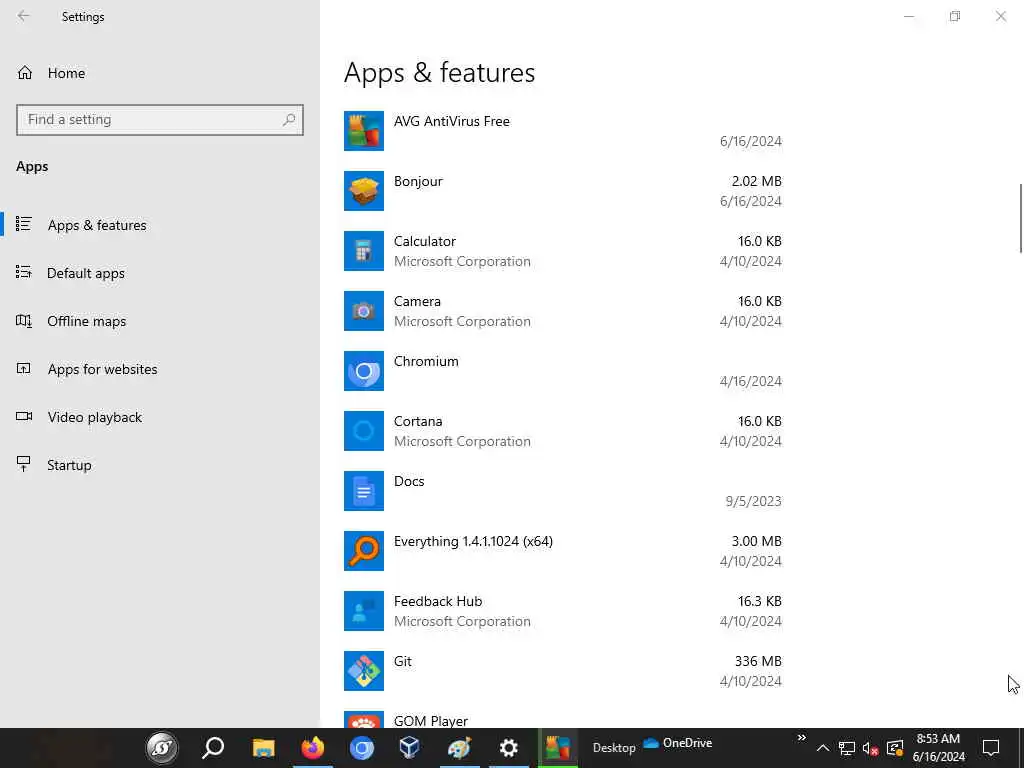Screen dimensions: 1024x768
Task: Click the search magnifier in Find a setting
Action: click(x=289, y=120)
